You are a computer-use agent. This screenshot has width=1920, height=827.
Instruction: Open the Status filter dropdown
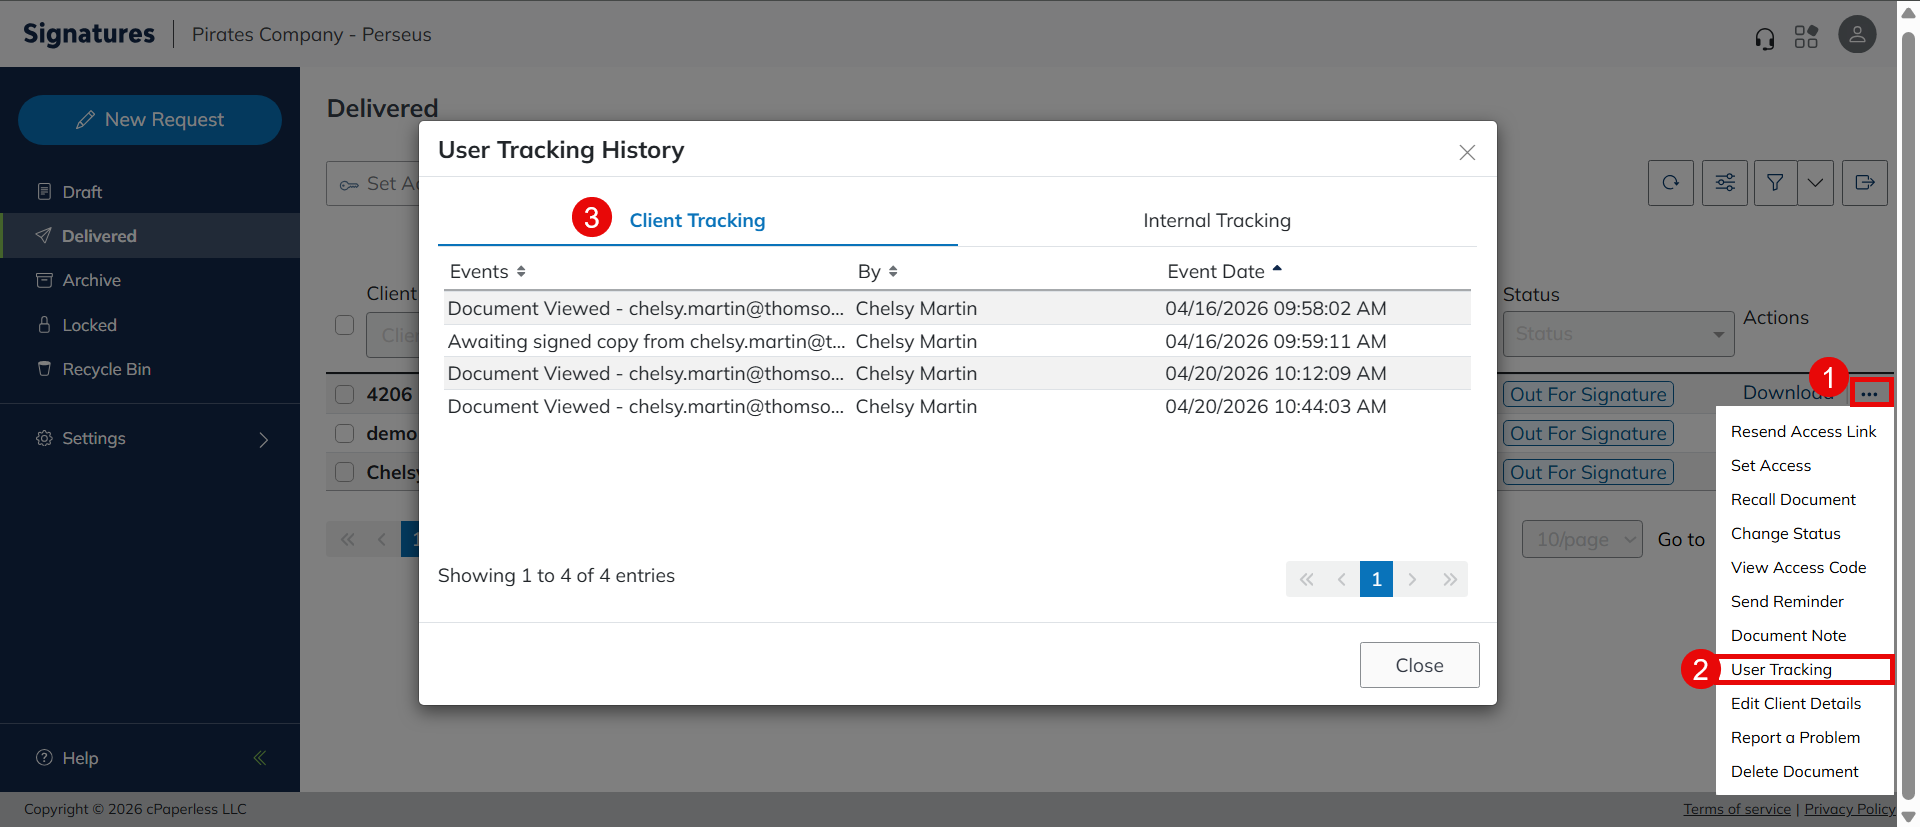pyautogui.click(x=1617, y=334)
